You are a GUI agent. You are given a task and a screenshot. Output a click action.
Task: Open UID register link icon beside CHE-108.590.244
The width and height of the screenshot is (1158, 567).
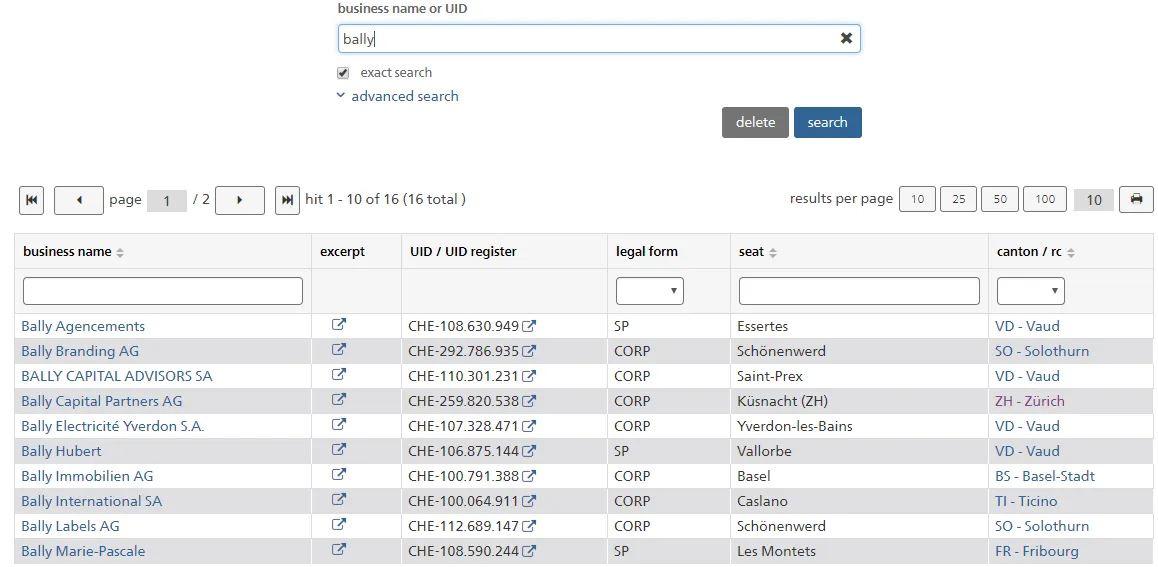pos(529,552)
